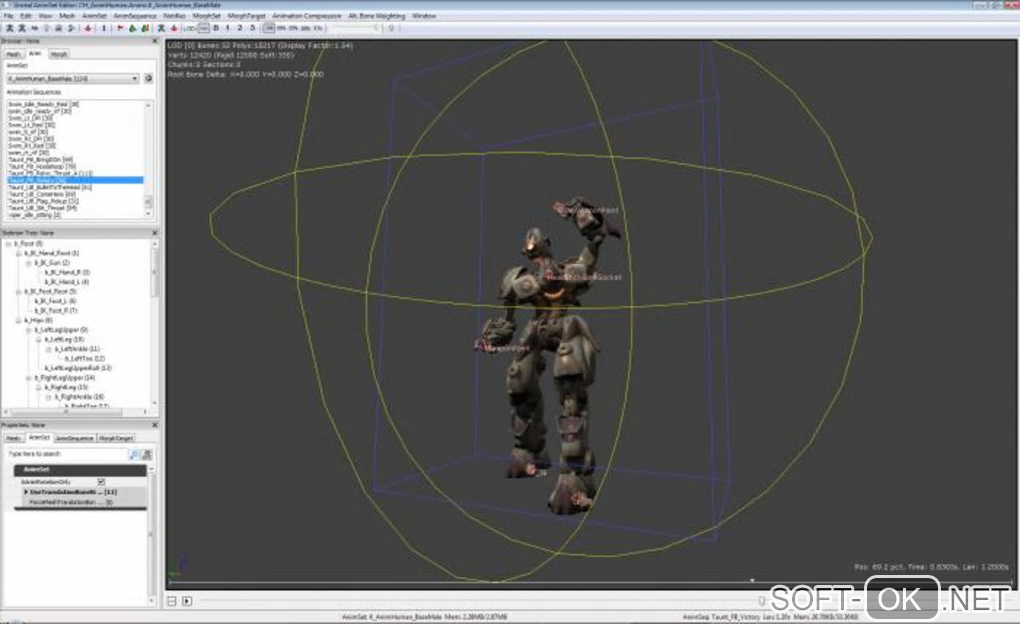The image size is (1020, 624).
Task: Select the 'viper_idle_sitting' sequence
Action: [34, 215]
